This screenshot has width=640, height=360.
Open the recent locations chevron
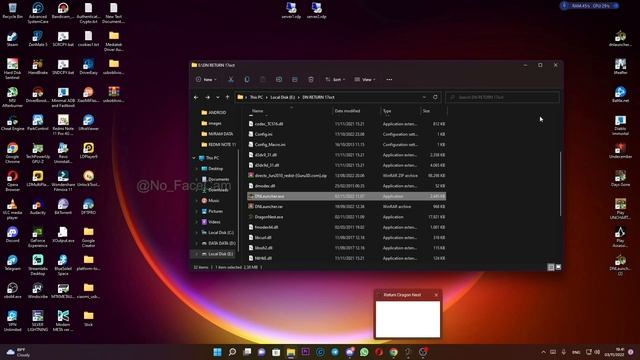(x=218, y=97)
